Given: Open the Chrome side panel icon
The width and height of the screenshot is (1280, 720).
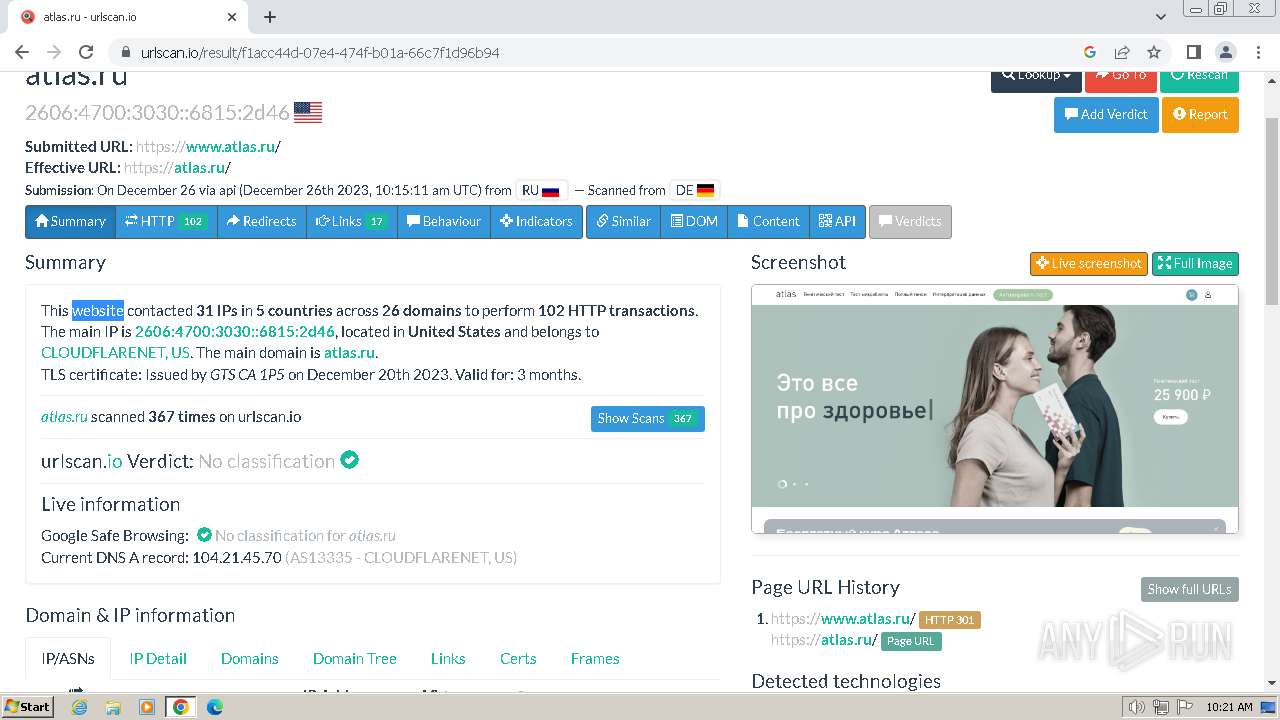Looking at the screenshot, I should tap(1193, 52).
